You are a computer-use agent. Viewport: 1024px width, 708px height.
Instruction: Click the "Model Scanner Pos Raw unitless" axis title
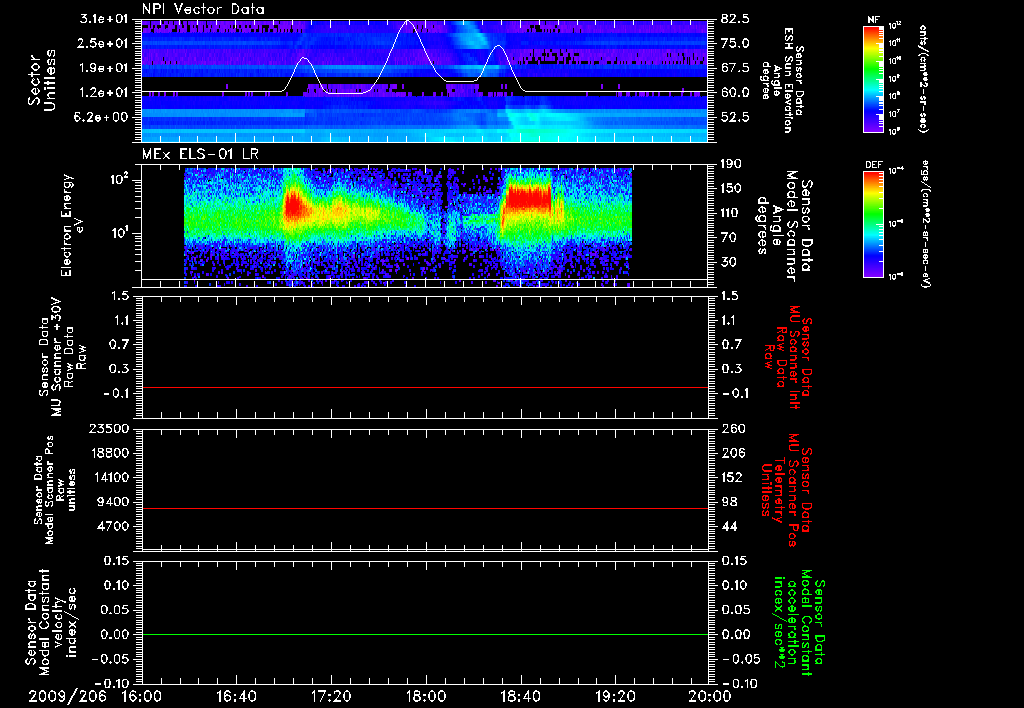pyautogui.click(x=55, y=490)
